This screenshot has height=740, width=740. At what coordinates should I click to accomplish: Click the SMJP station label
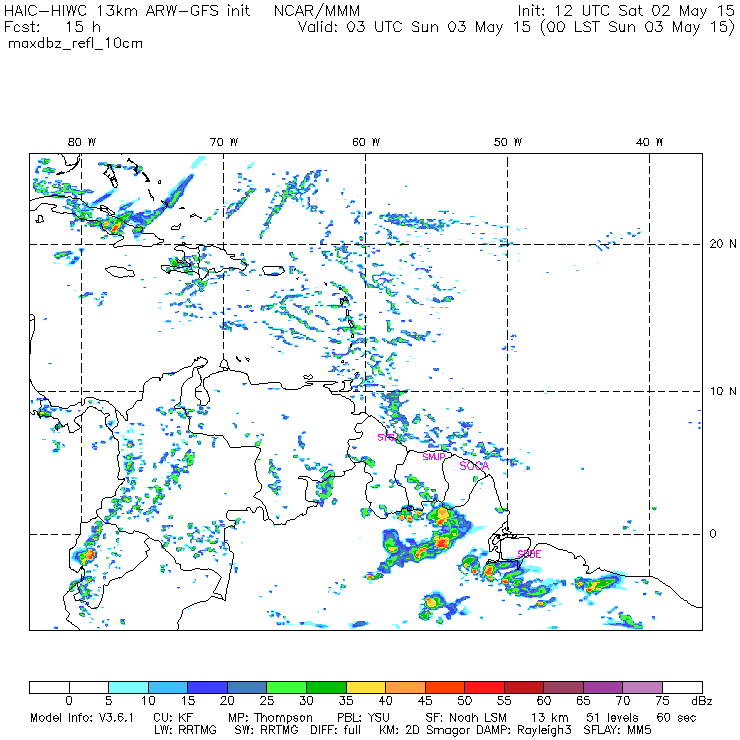[434, 457]
